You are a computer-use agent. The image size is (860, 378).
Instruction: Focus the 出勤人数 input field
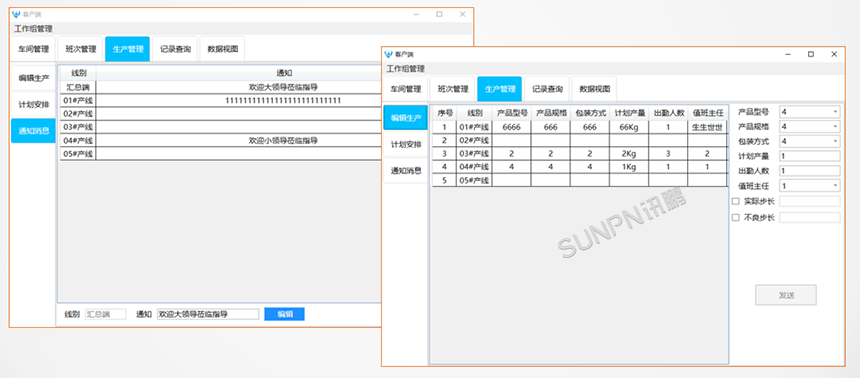point(810,171)
